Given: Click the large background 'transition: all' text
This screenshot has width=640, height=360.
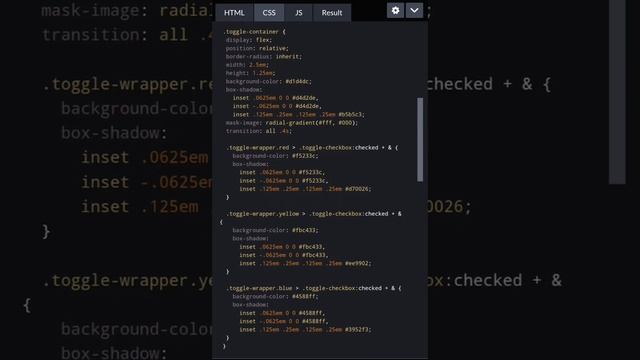Looking at the screenshot, I should [x=116, y=35].
